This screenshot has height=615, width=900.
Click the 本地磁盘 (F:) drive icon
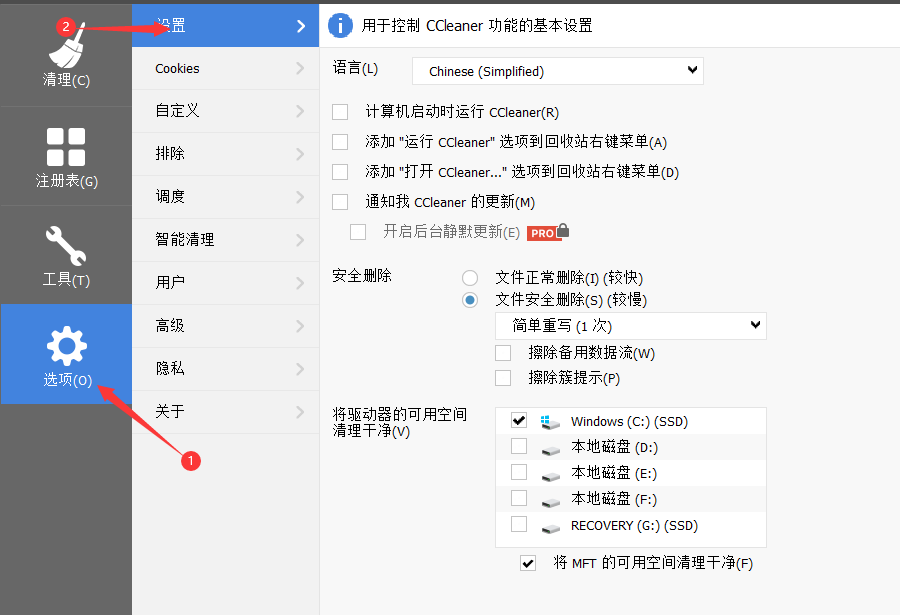550,502
